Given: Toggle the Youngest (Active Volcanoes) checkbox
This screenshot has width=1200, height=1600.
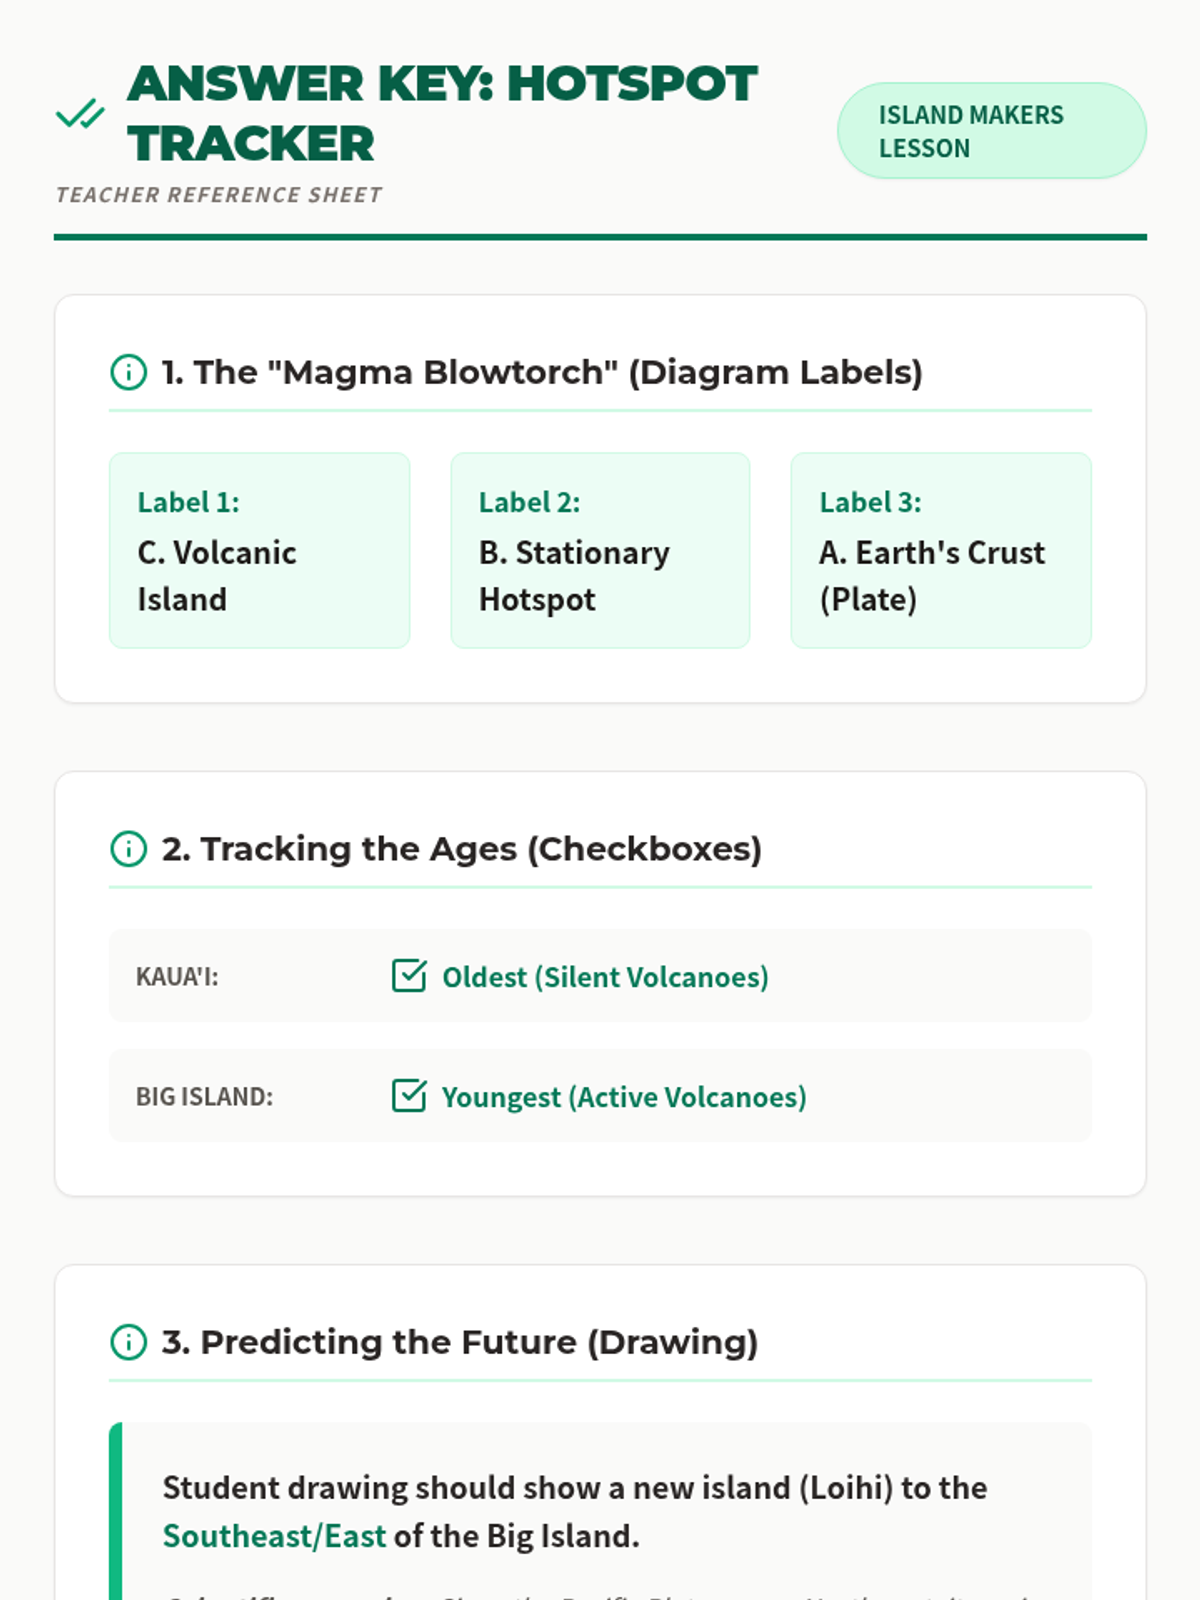Looking at the screenshot, I should coord(409,1096).
